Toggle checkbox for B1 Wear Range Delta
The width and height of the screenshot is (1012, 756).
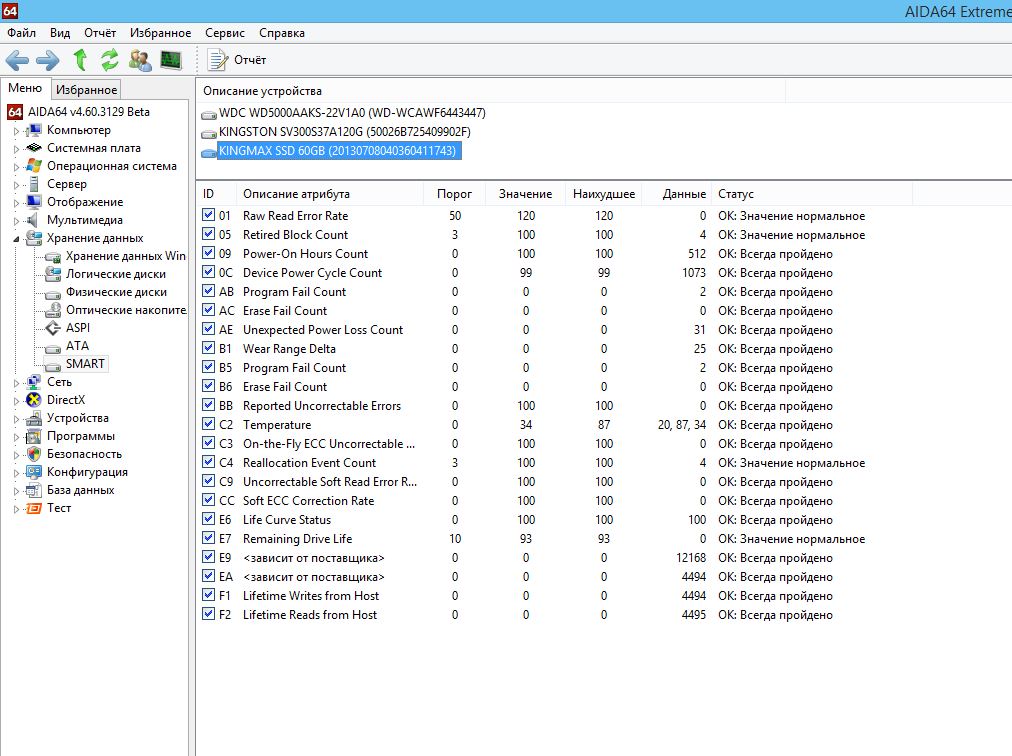click(208, 348)
